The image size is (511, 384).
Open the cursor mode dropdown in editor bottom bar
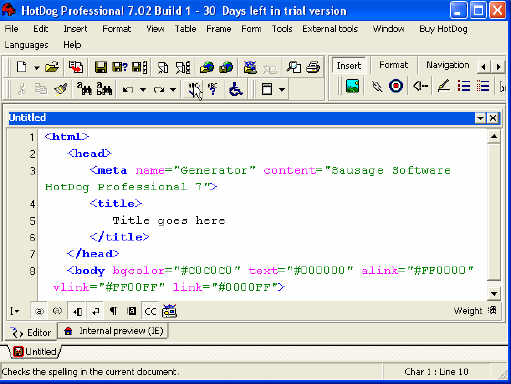pyautogui.click(x=14, y=311)
